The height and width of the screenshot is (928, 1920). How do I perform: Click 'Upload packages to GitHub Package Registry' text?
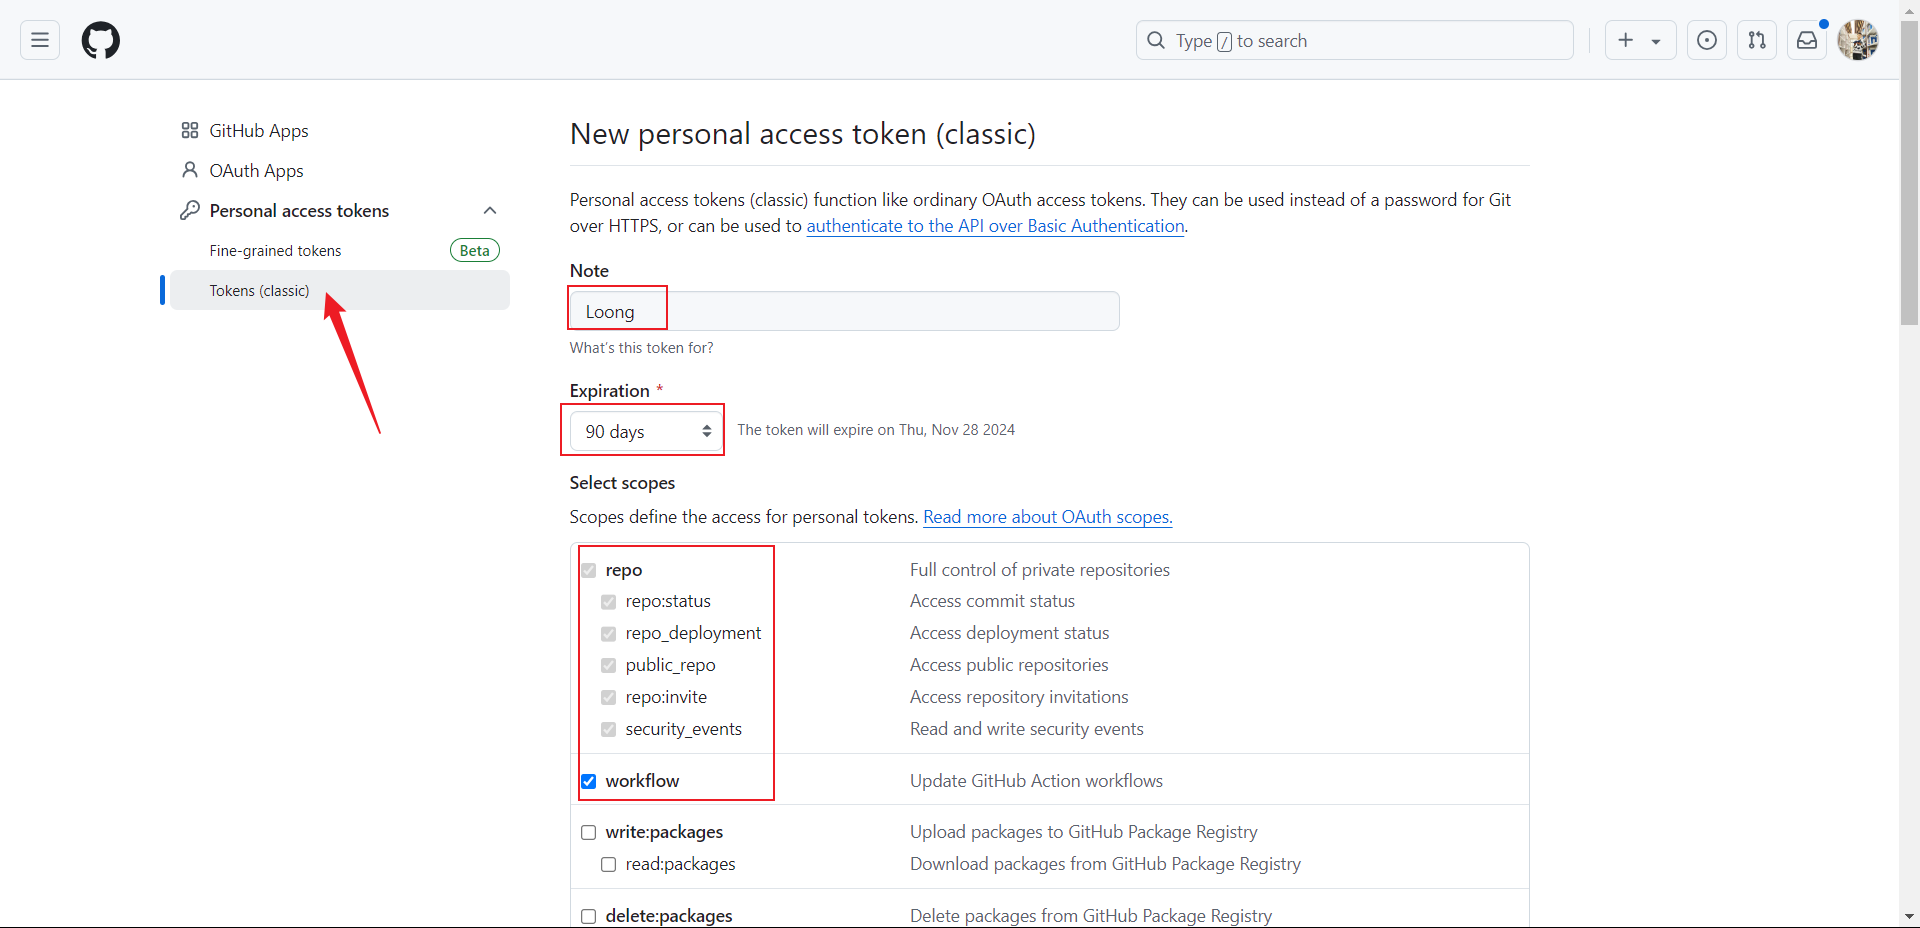click(x=1084, y=832)
